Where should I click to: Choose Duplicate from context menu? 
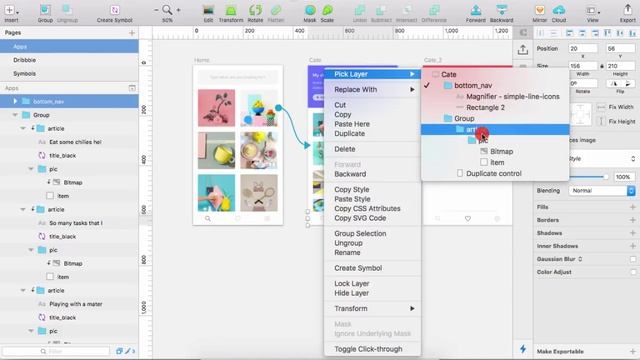349,133
